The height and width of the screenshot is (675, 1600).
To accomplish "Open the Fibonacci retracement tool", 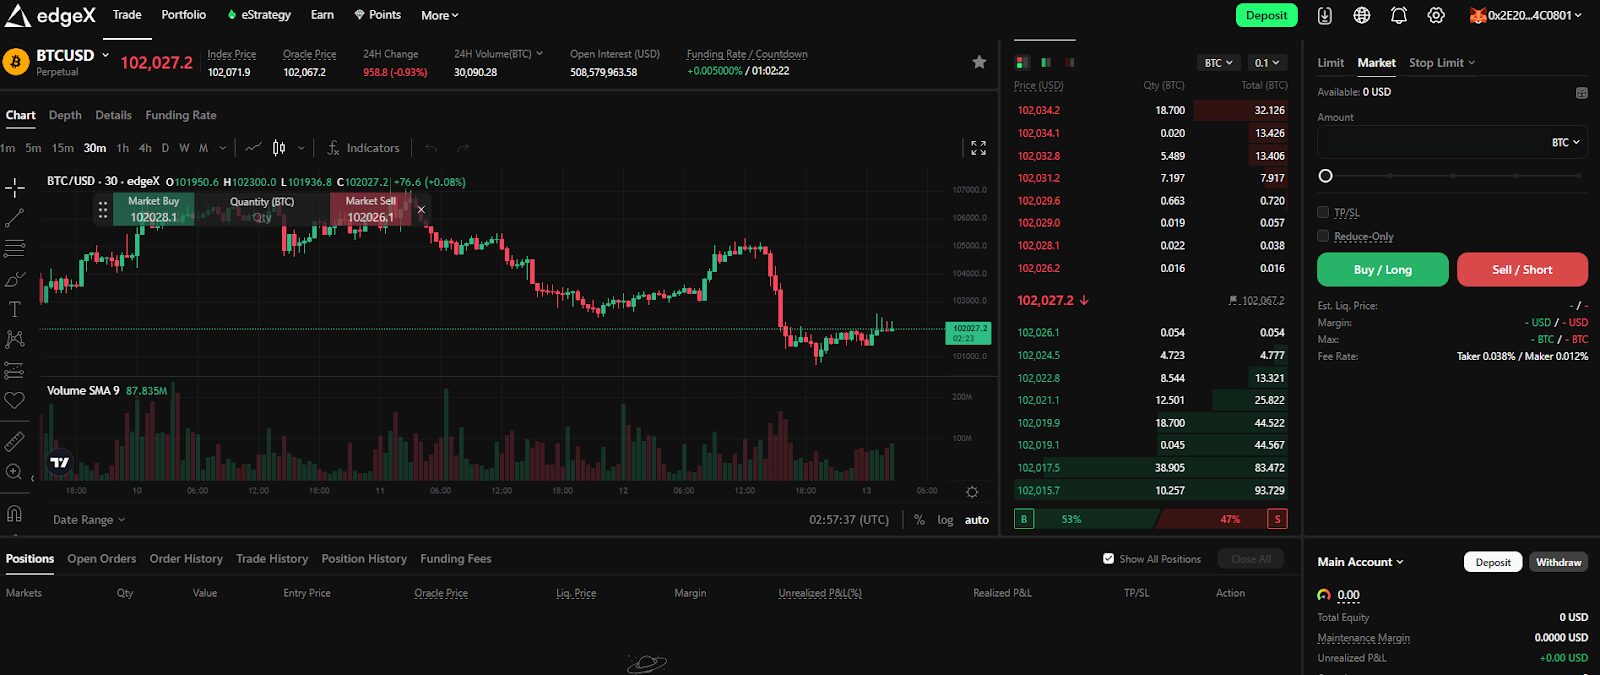I will [x=15, y=248].
